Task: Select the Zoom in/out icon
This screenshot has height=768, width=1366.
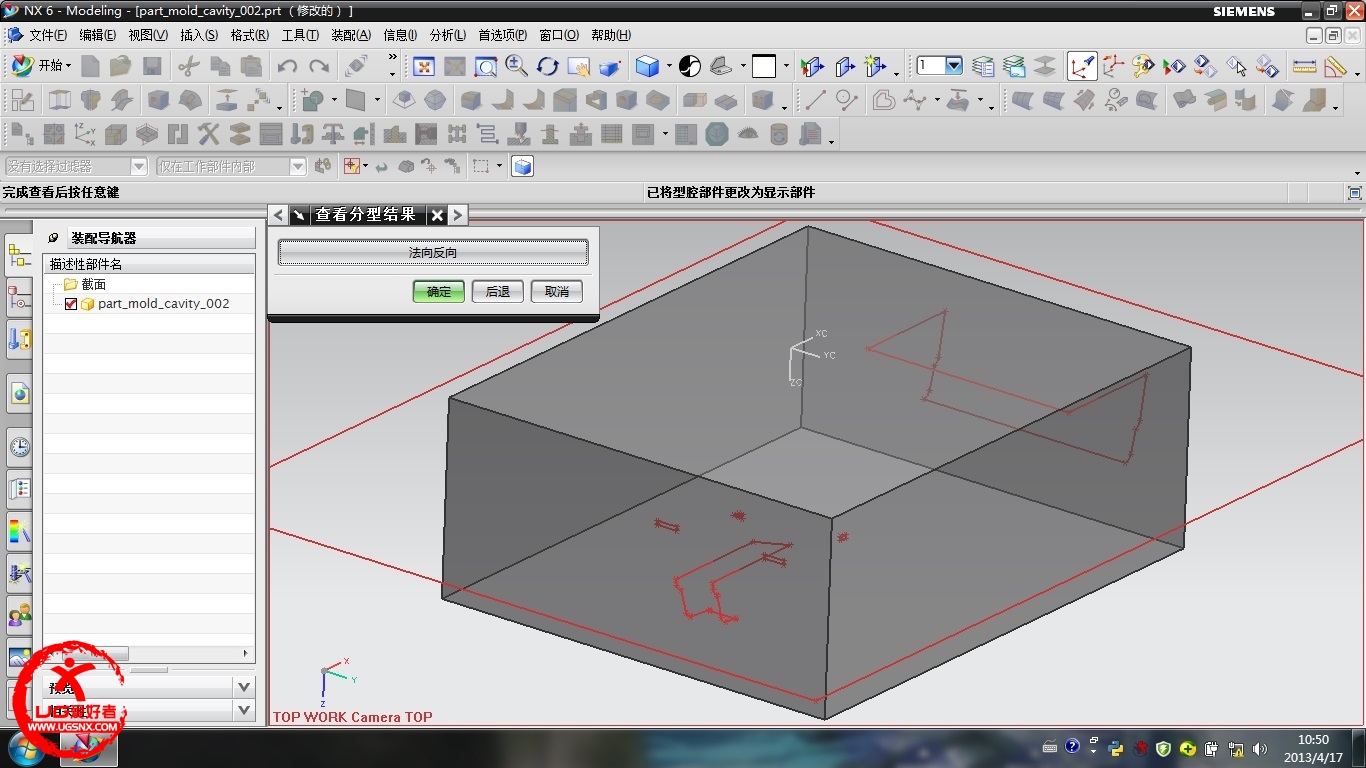Action: pos(517,66)
